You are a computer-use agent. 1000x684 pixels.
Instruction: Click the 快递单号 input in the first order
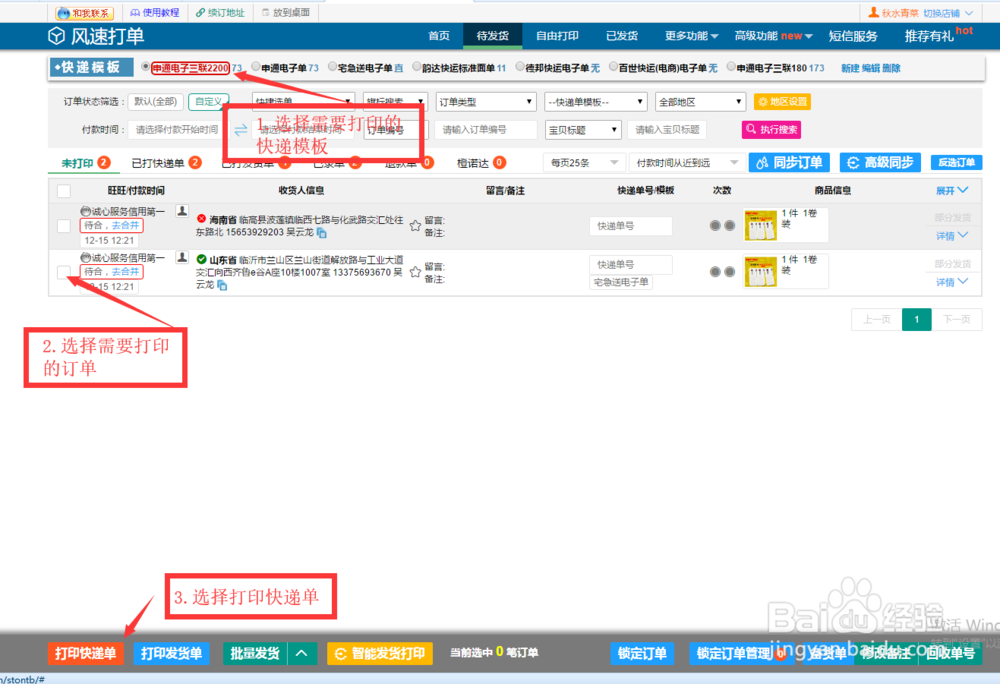630,225
